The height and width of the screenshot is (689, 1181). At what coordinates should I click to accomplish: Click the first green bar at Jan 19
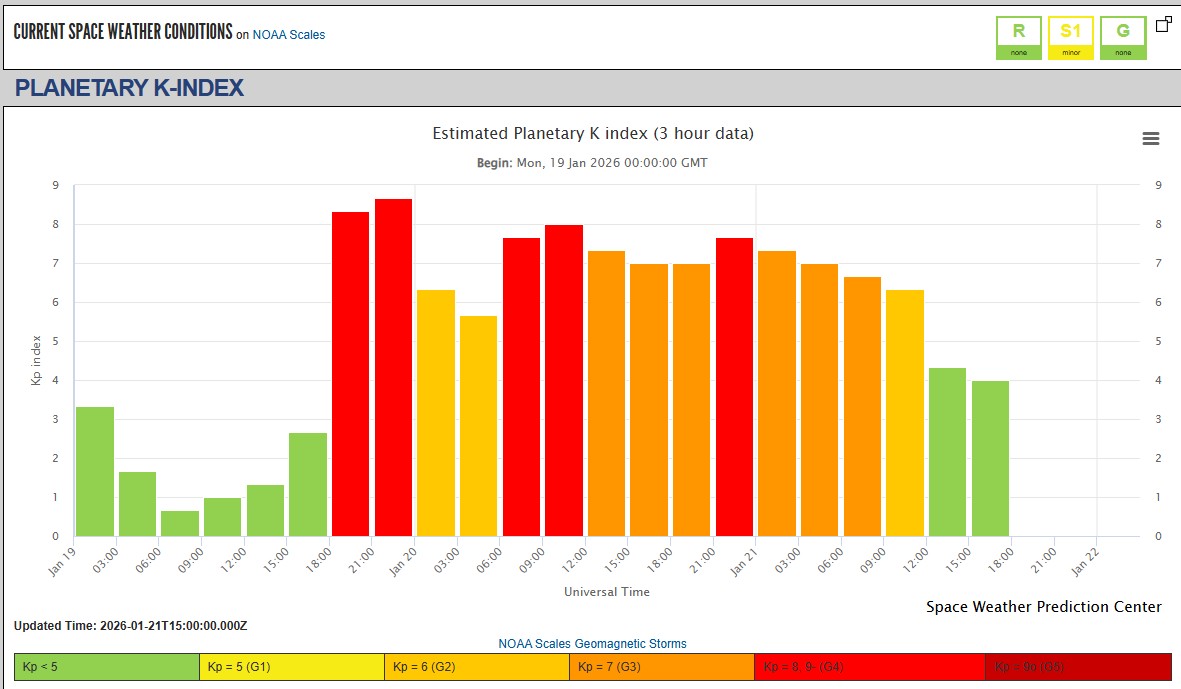pyautogui.click(x=95, y=472)
